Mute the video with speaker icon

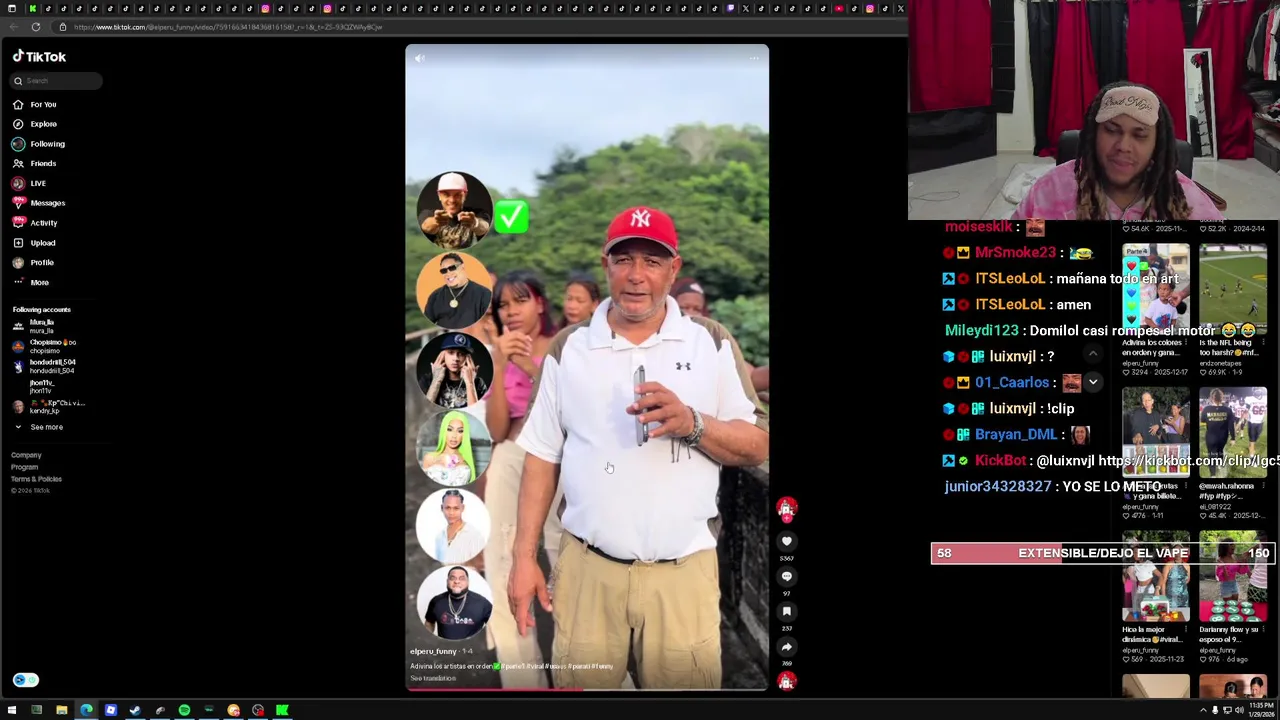pyautogui.click(x=420, y=58)
